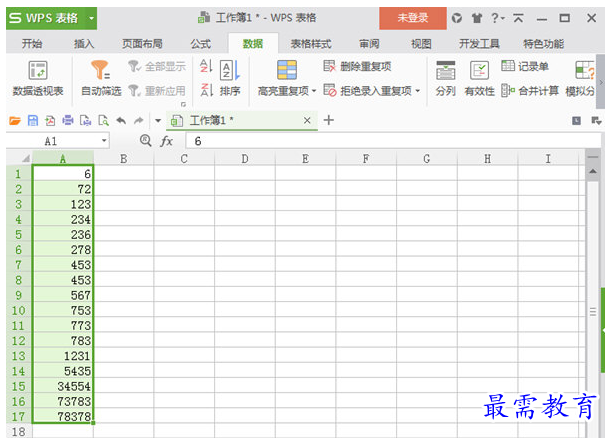Collapse the ribbon with the up-arrow icon
This screenshot has height=438, width=605.
(518, 18)
